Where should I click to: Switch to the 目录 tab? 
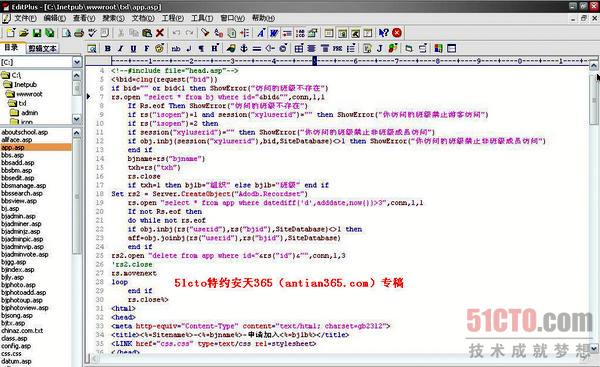[11, 47]
